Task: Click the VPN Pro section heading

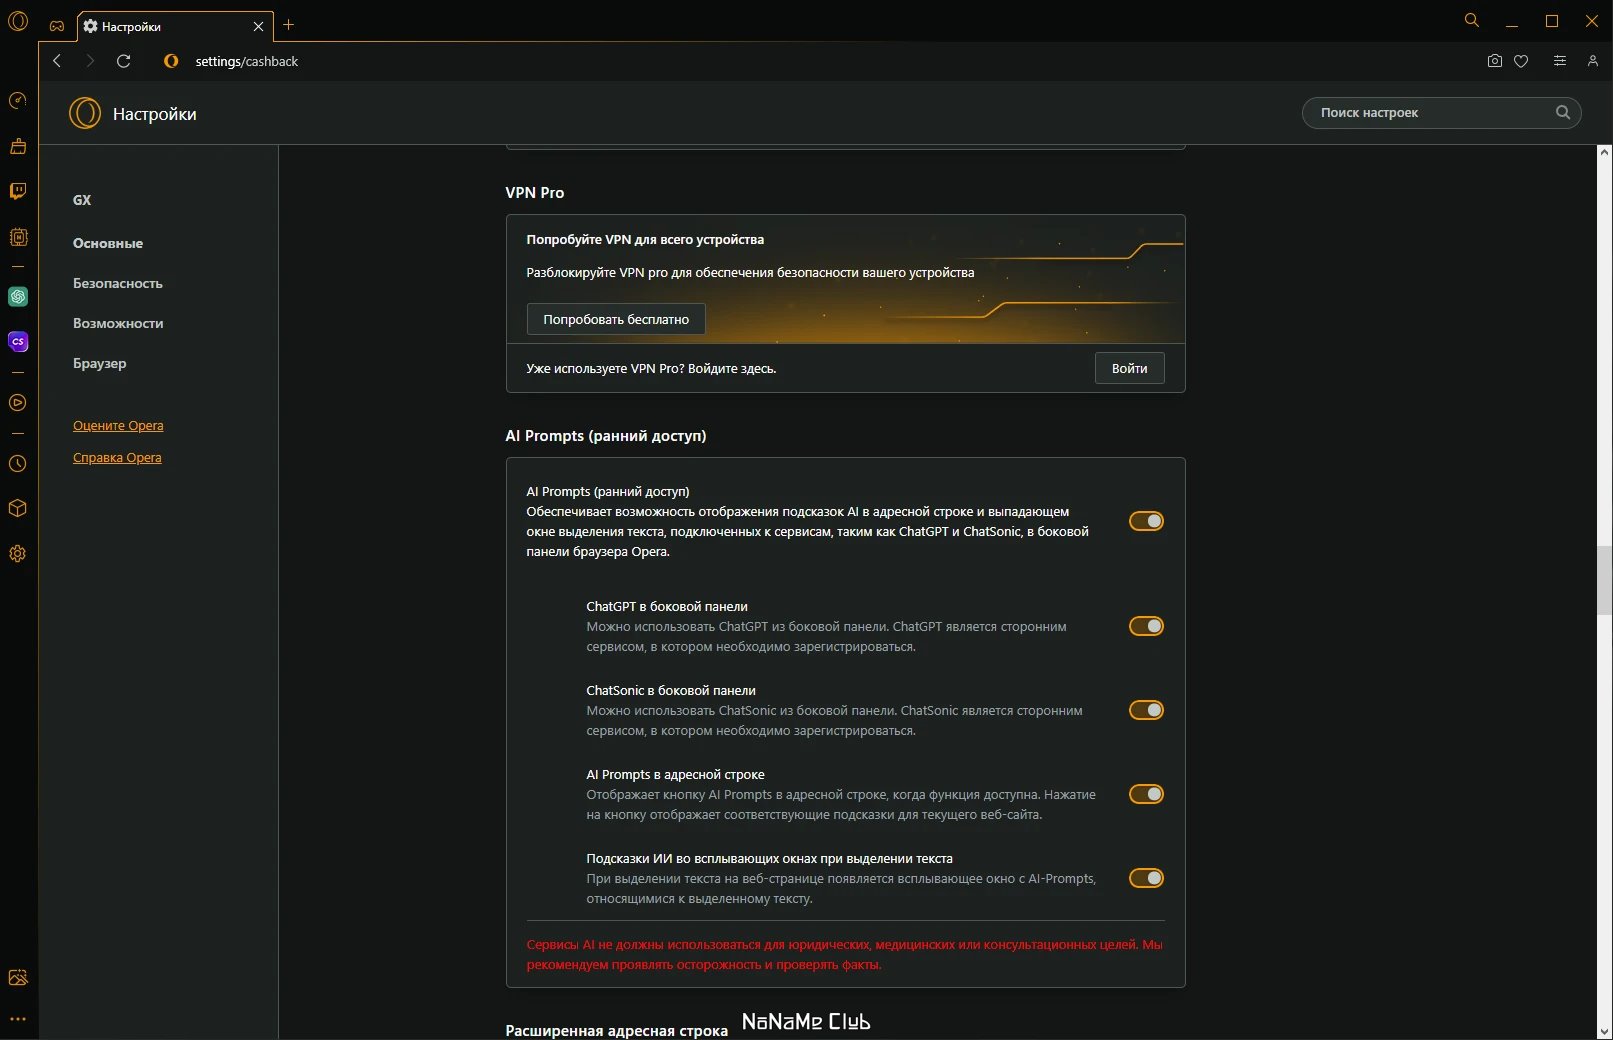Action: click(535, 192)
